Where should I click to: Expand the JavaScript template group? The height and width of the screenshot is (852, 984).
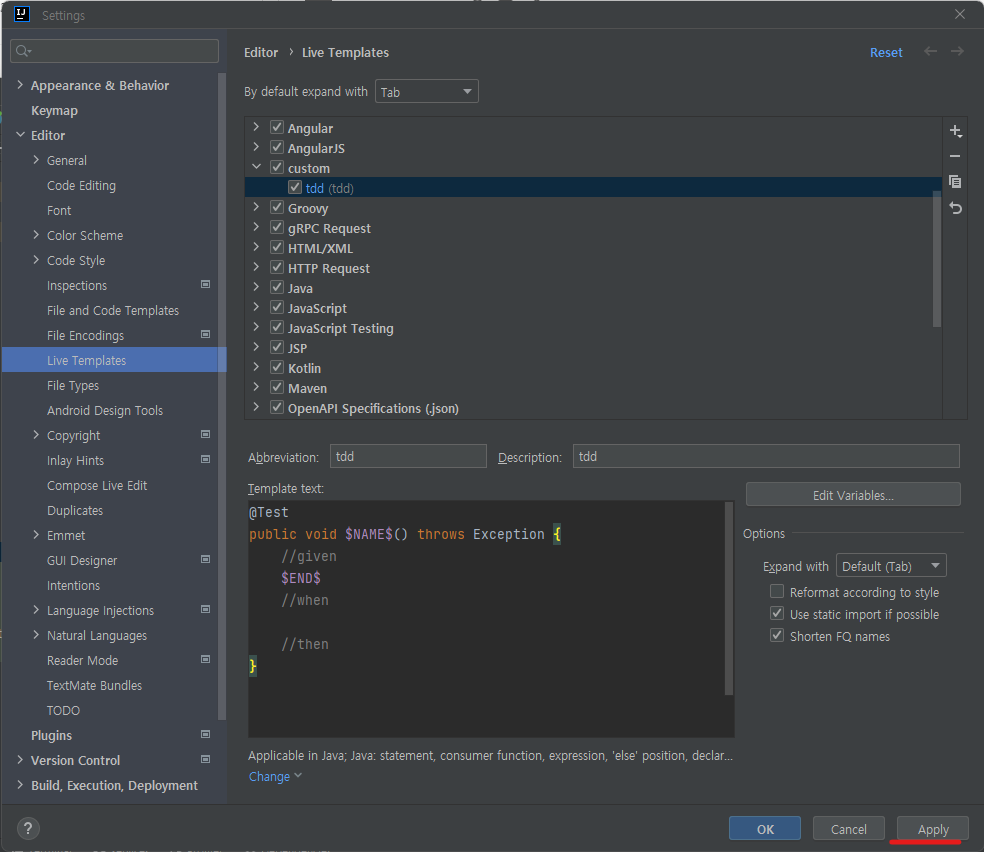(256, 307)
